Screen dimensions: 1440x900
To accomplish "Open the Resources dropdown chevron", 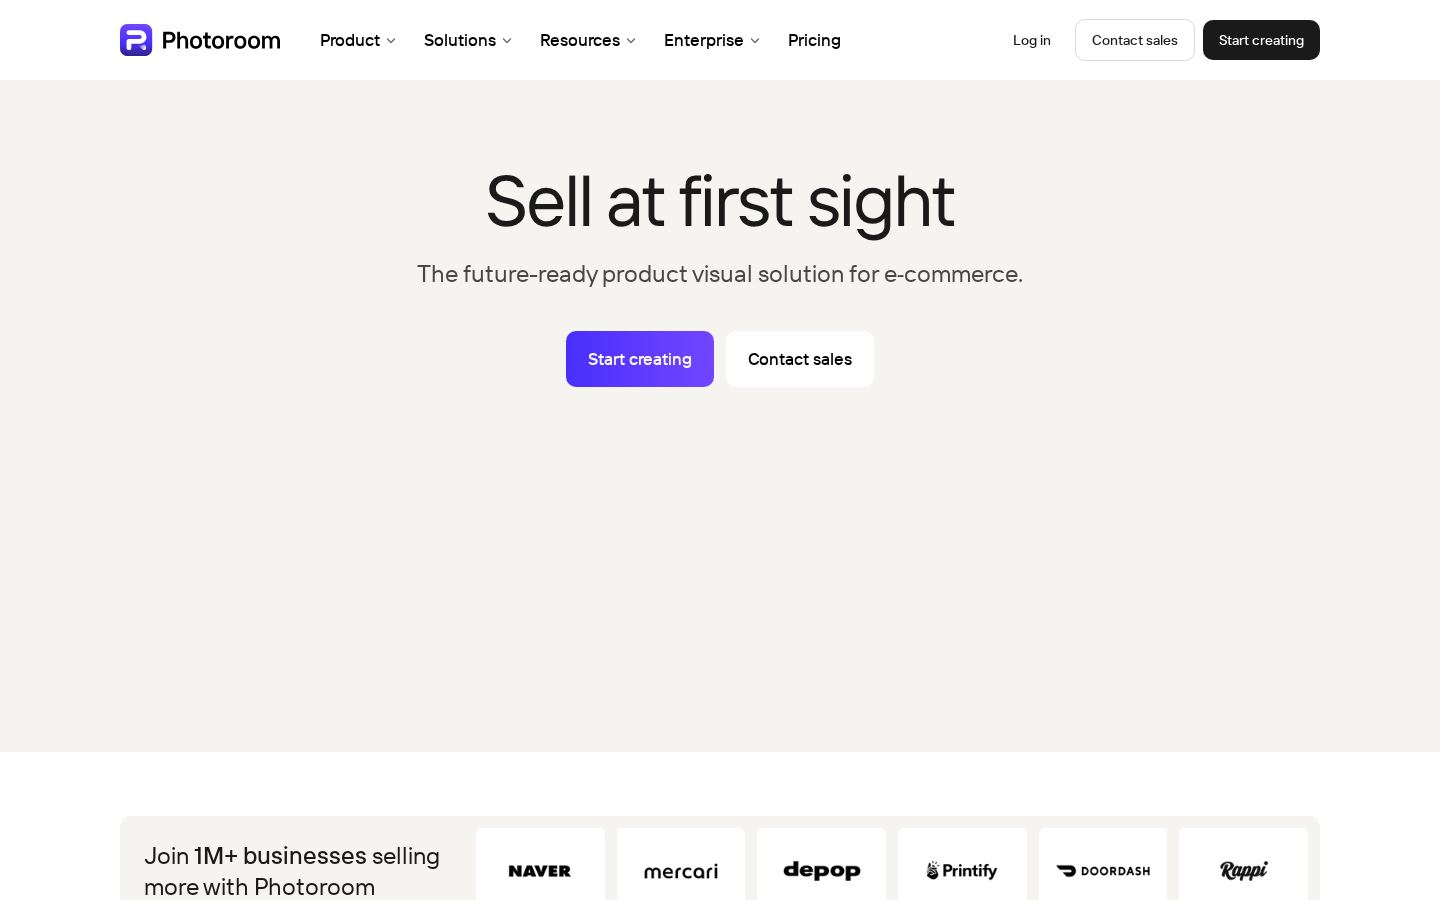I will 631,41.
